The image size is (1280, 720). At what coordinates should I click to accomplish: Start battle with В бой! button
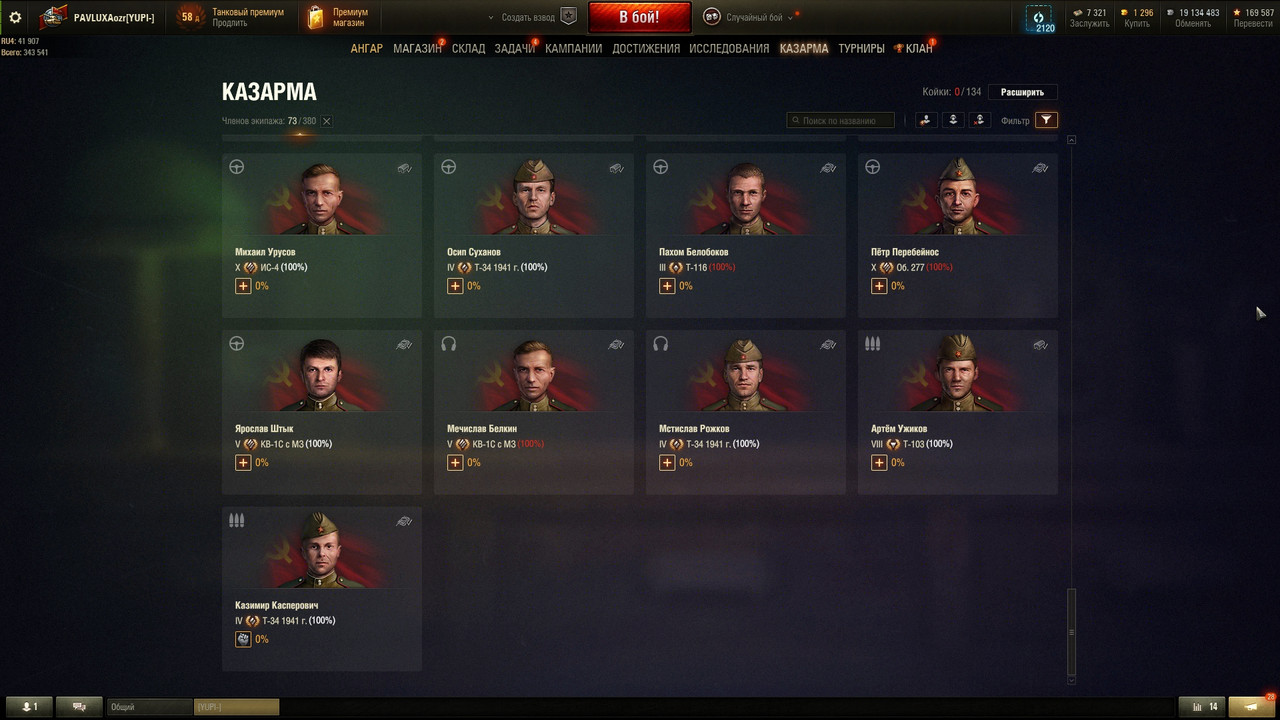pyautogui.click(x=639, y=17)
